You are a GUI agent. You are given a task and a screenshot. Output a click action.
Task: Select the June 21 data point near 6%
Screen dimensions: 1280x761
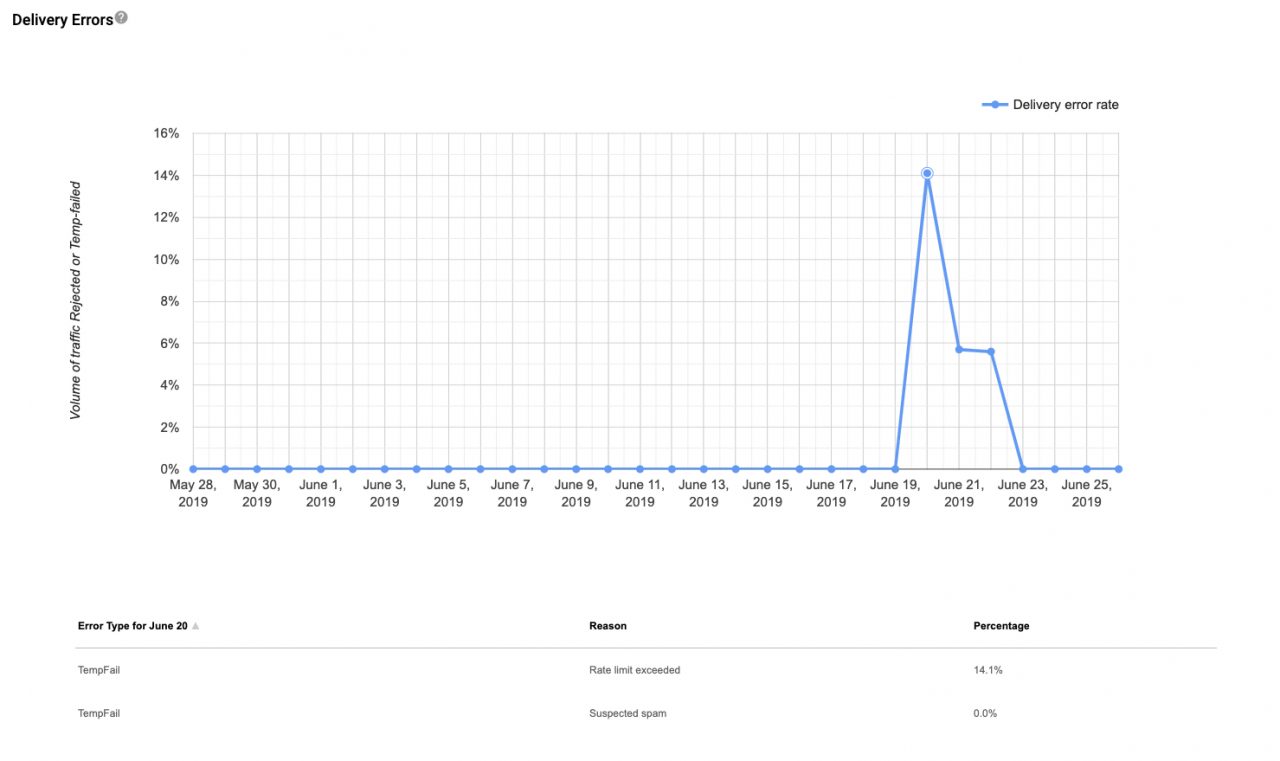[959, 349]
